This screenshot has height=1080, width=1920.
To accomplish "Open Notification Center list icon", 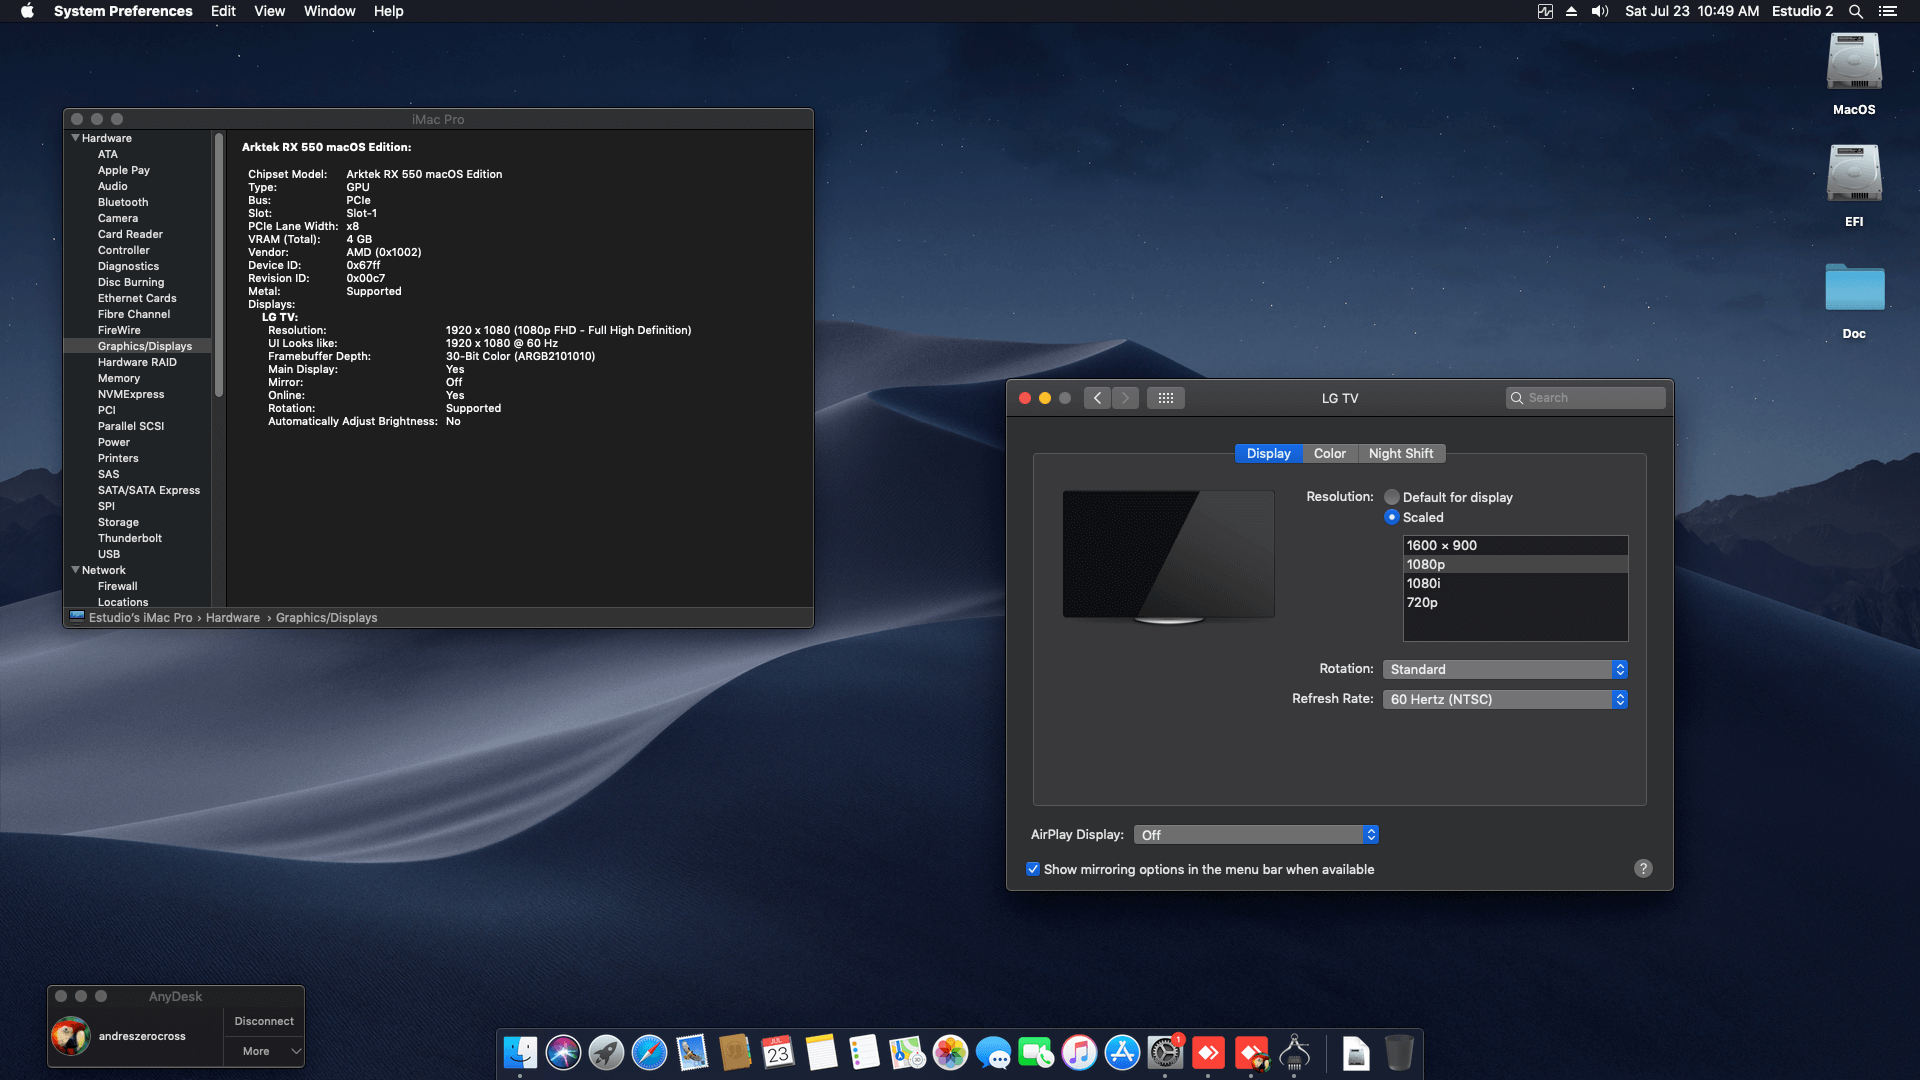I will point(1887,11).
